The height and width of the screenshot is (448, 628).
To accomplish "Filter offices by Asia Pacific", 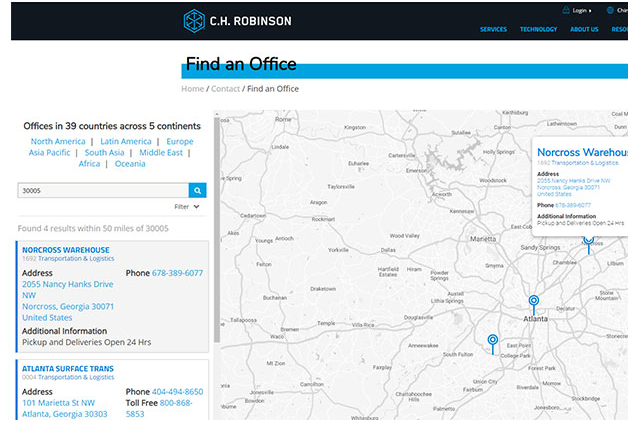I will (x=49, y=153).
